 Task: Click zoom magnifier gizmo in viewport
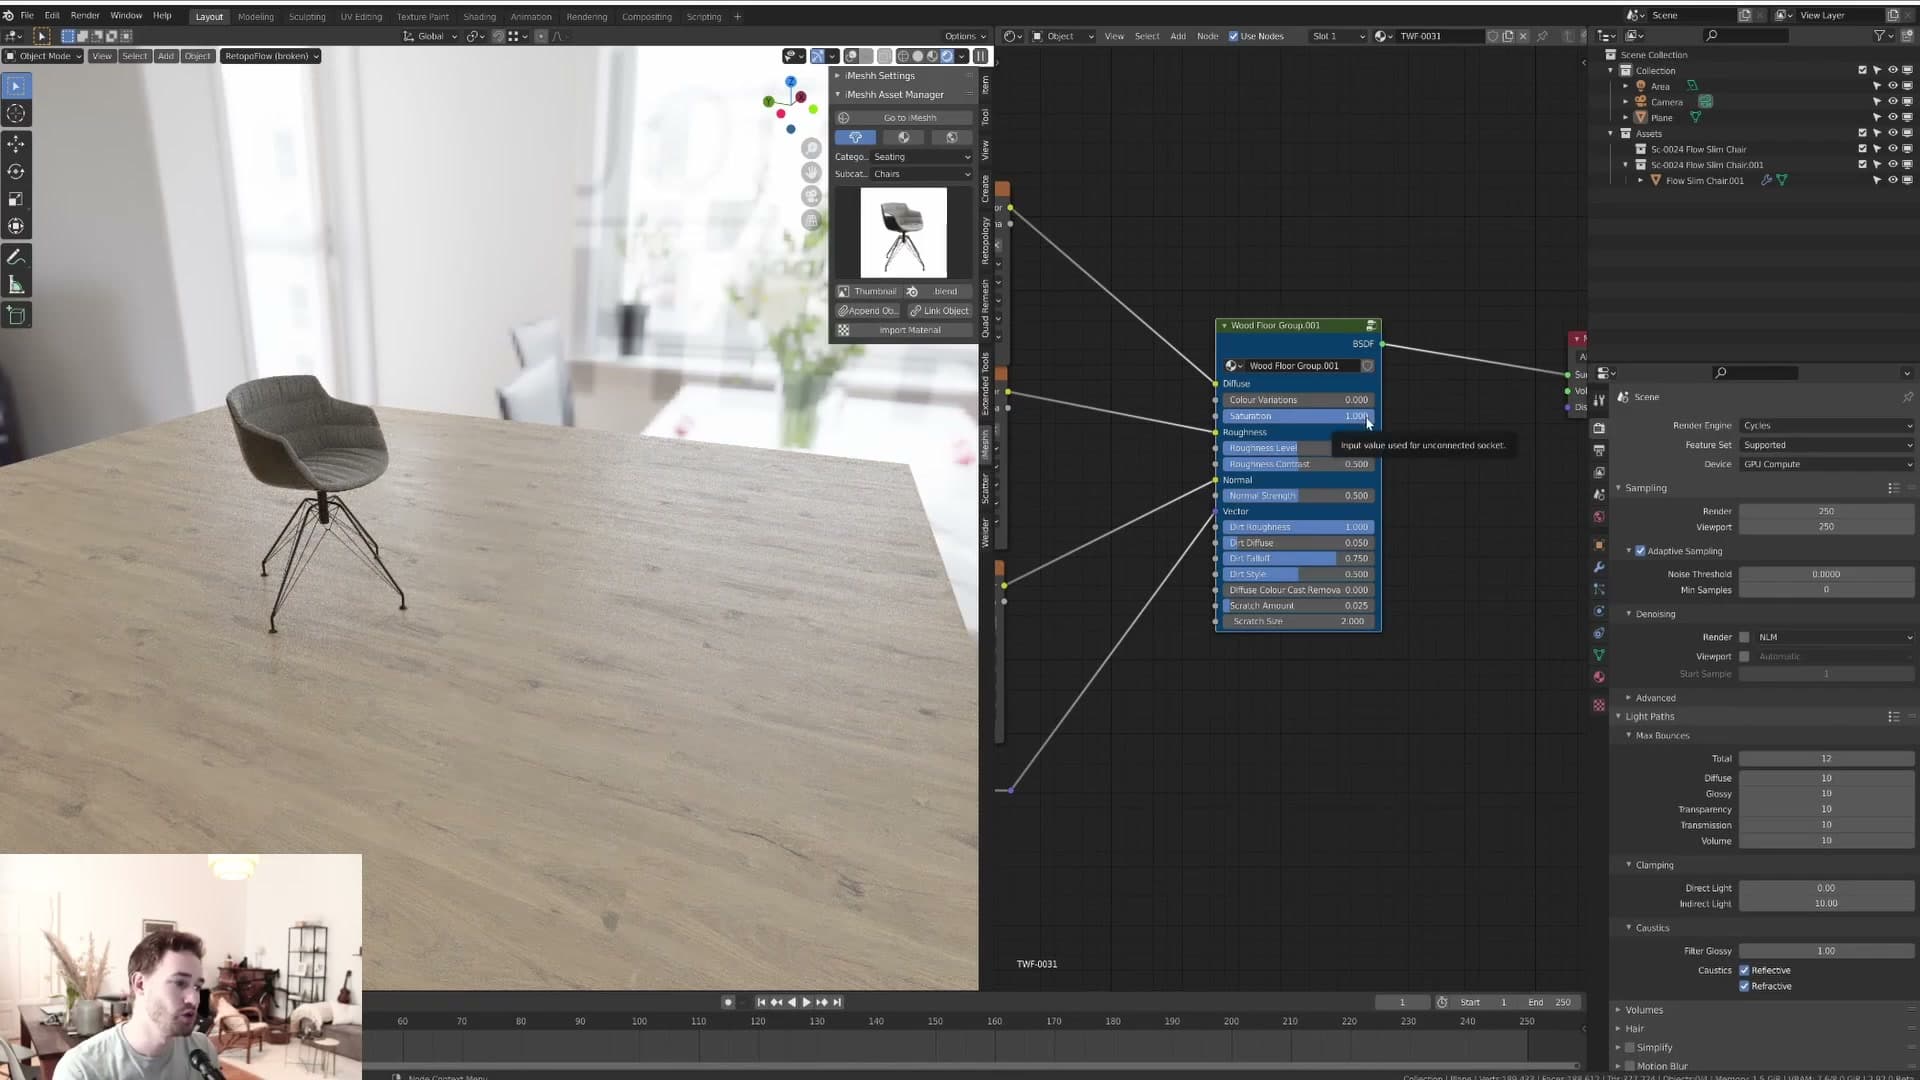click(812, 148)
